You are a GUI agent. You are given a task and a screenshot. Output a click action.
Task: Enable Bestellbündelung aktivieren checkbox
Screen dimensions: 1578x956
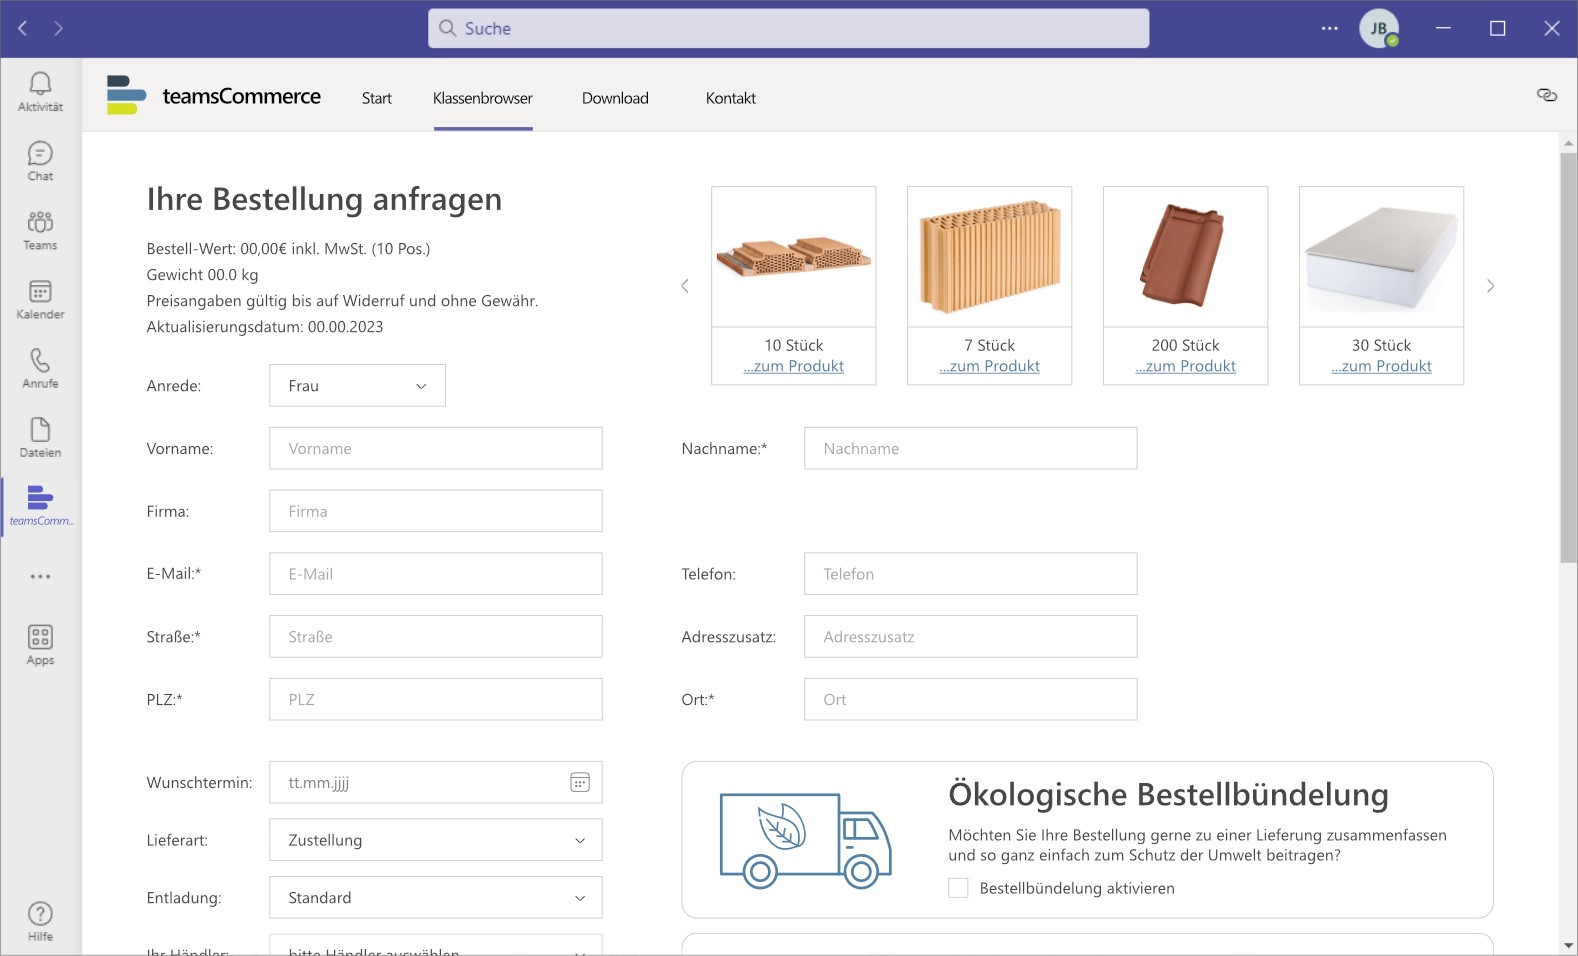tap(958, 888)
